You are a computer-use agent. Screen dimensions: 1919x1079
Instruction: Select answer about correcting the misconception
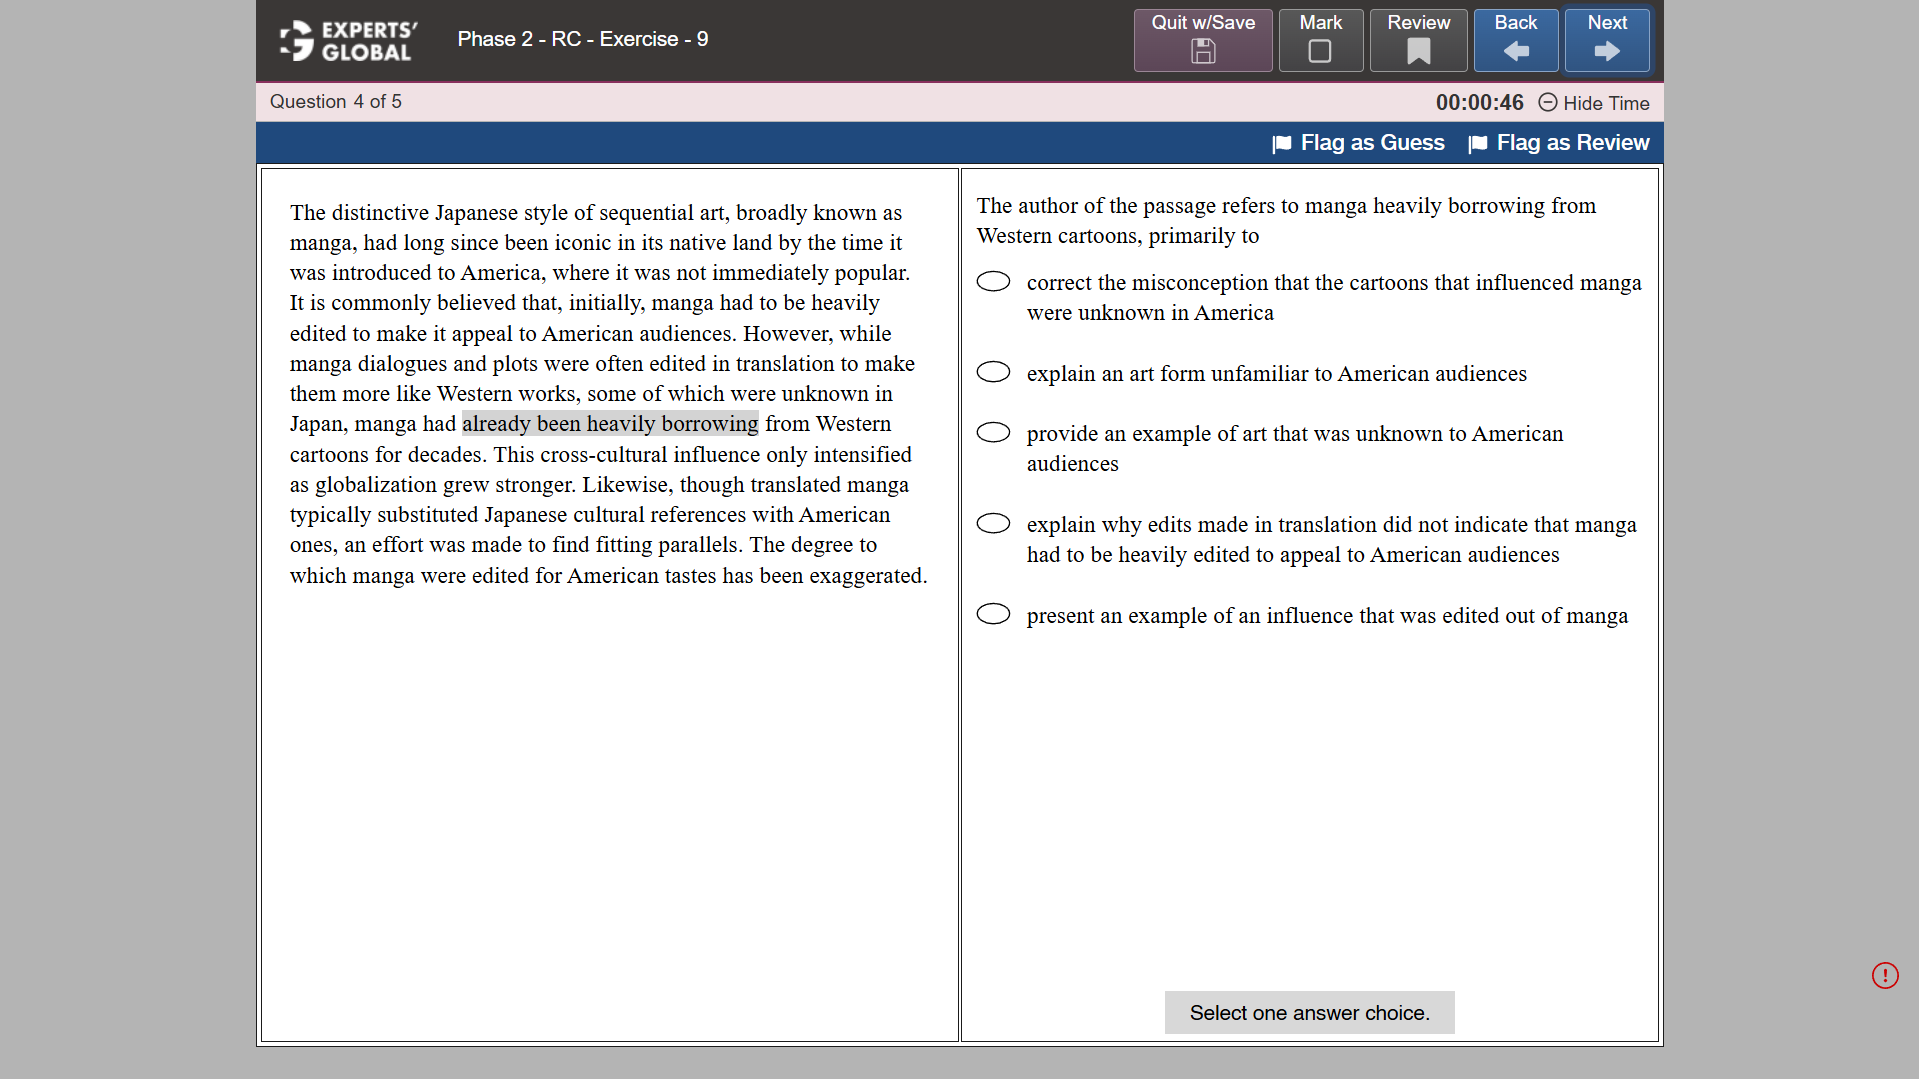[x=993, y=281]
